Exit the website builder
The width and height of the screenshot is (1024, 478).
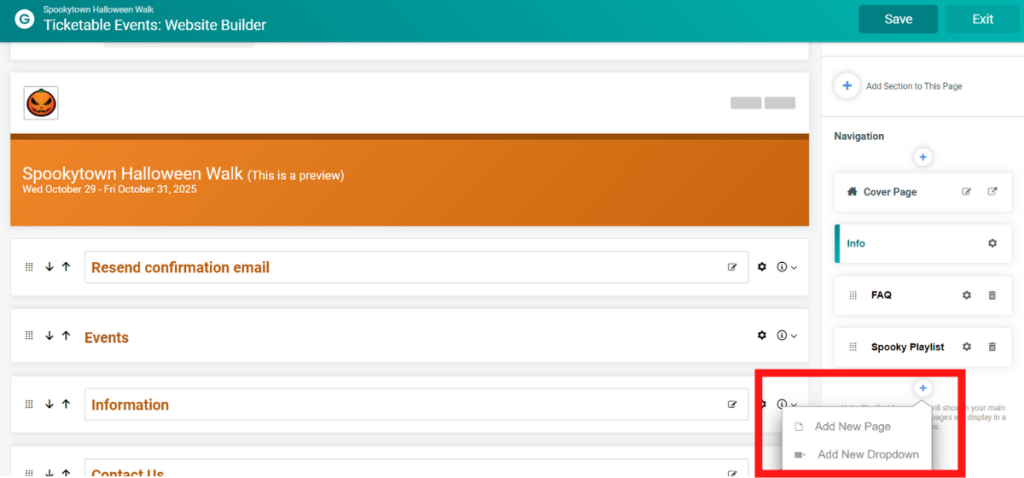pyautogui.click(x=982, y=19)
